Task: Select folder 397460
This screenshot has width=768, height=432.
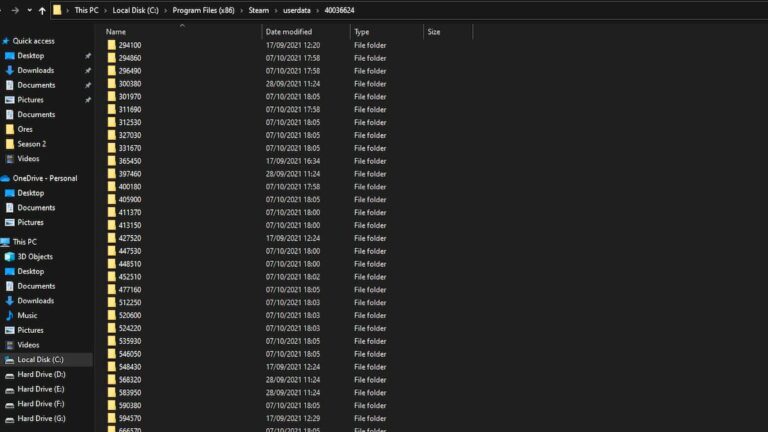Action: coord(130,174)
